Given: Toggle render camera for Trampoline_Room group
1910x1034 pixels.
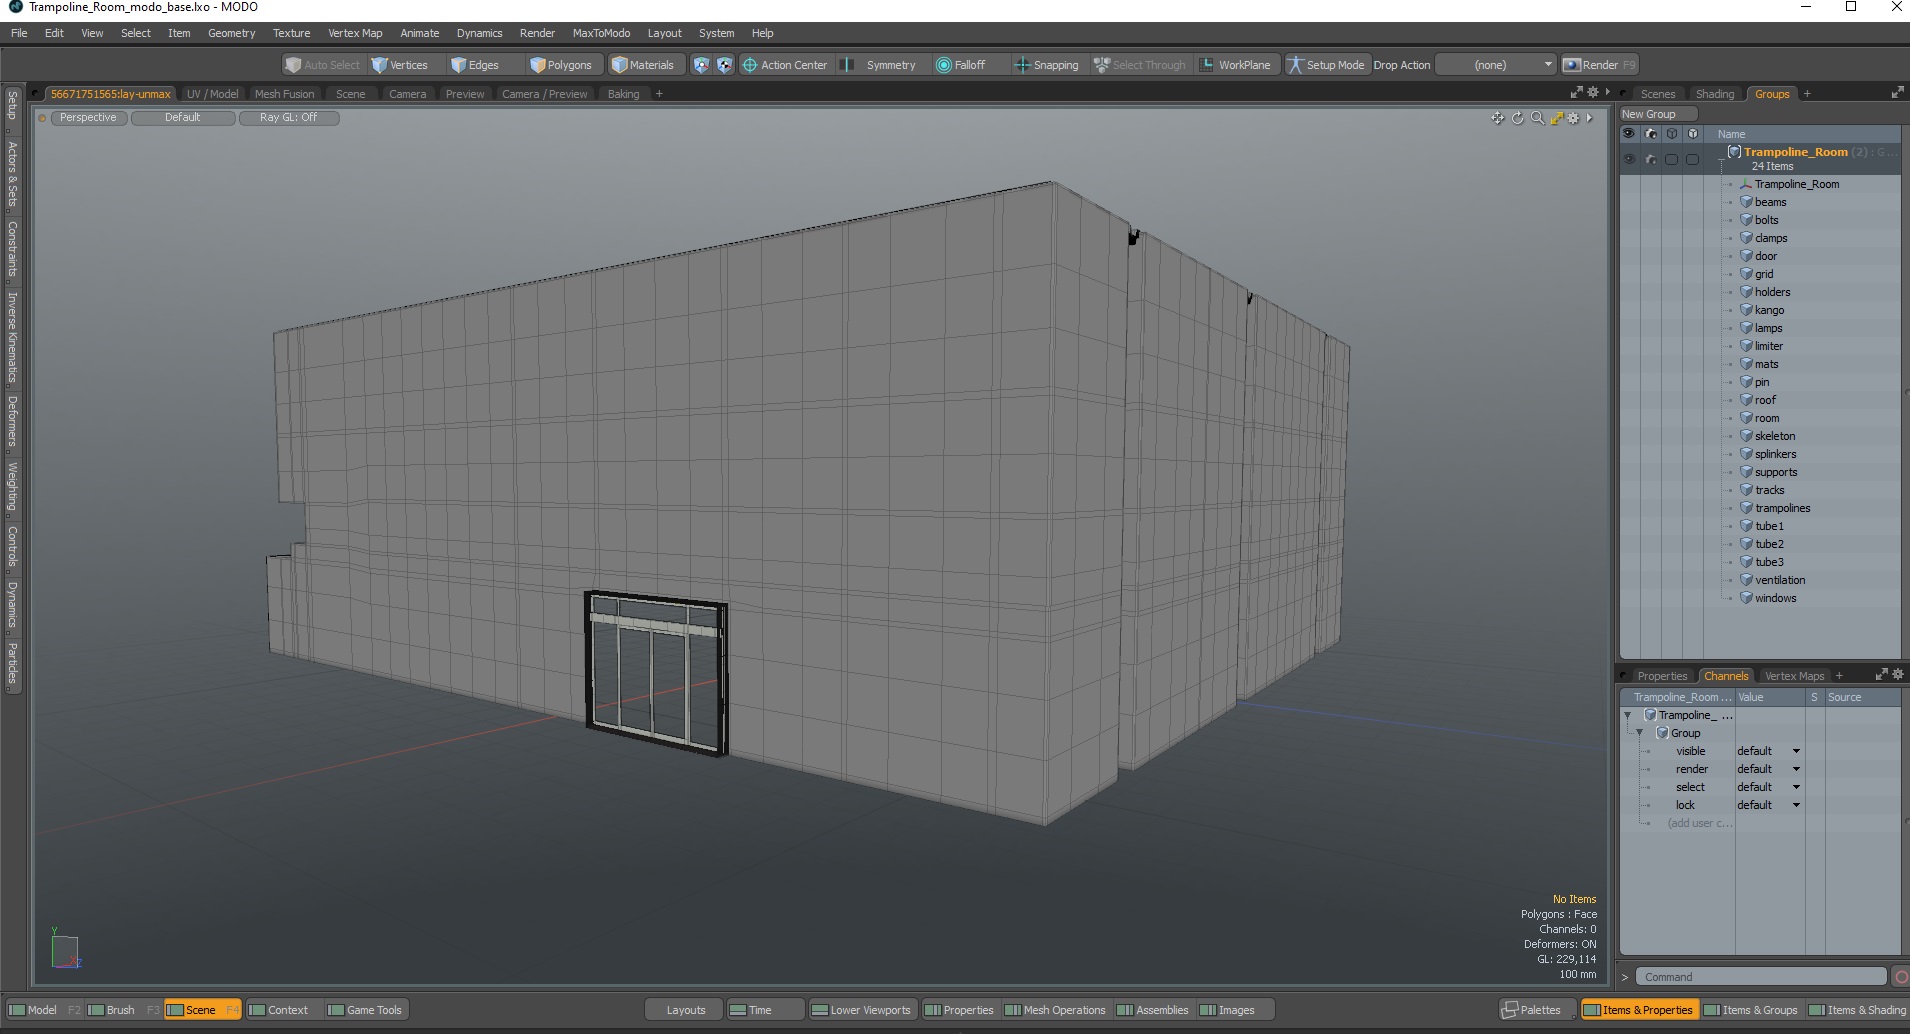Looking at the screenshot, I should [x=1651, y=159].
